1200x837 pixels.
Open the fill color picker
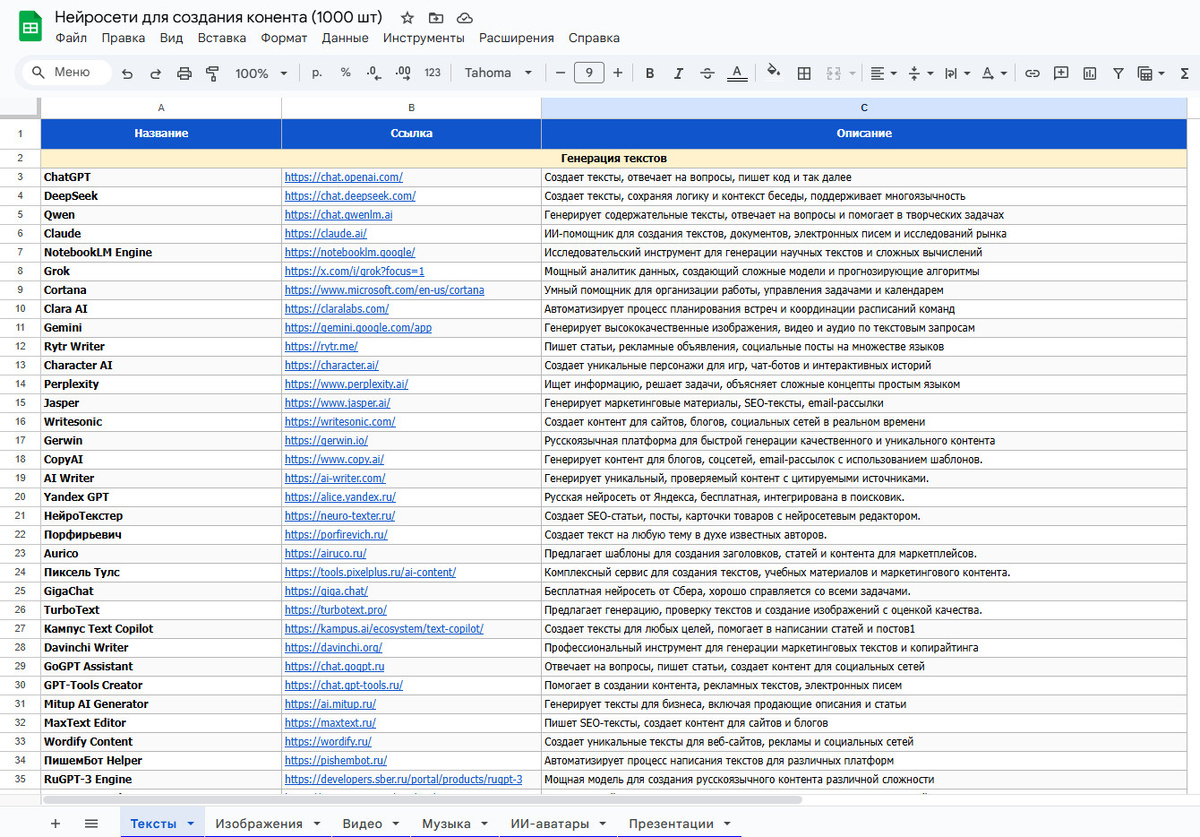click(772, 73)
